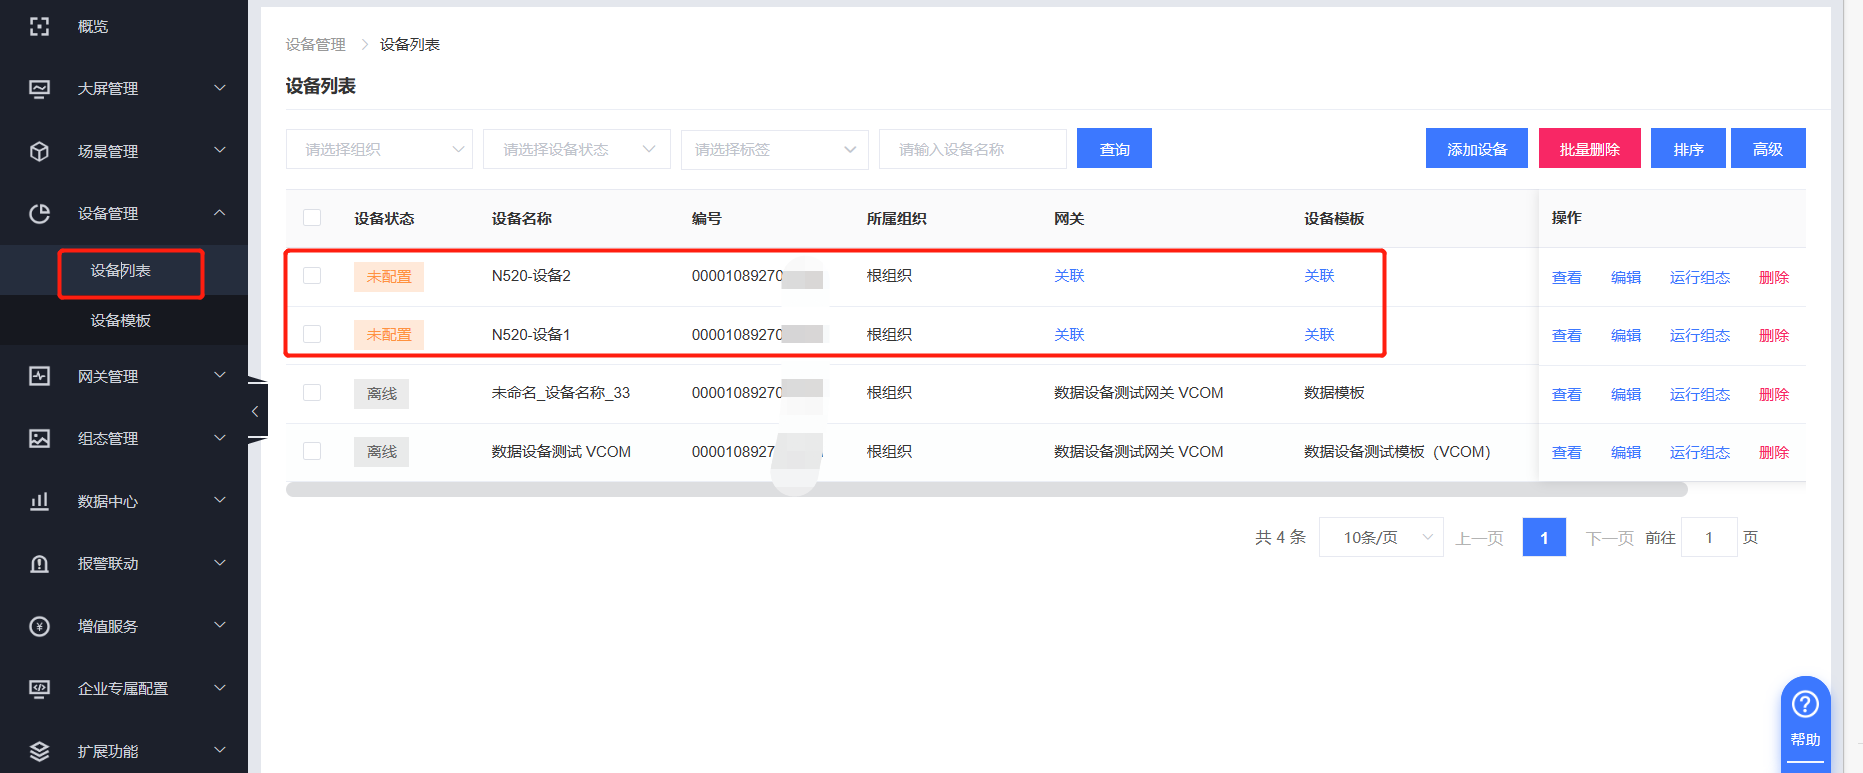The height and width of the screenshot is (773, 1863).
Task: Collapse the sidebar with the arrow handle
Action: [x=256, y=411]
